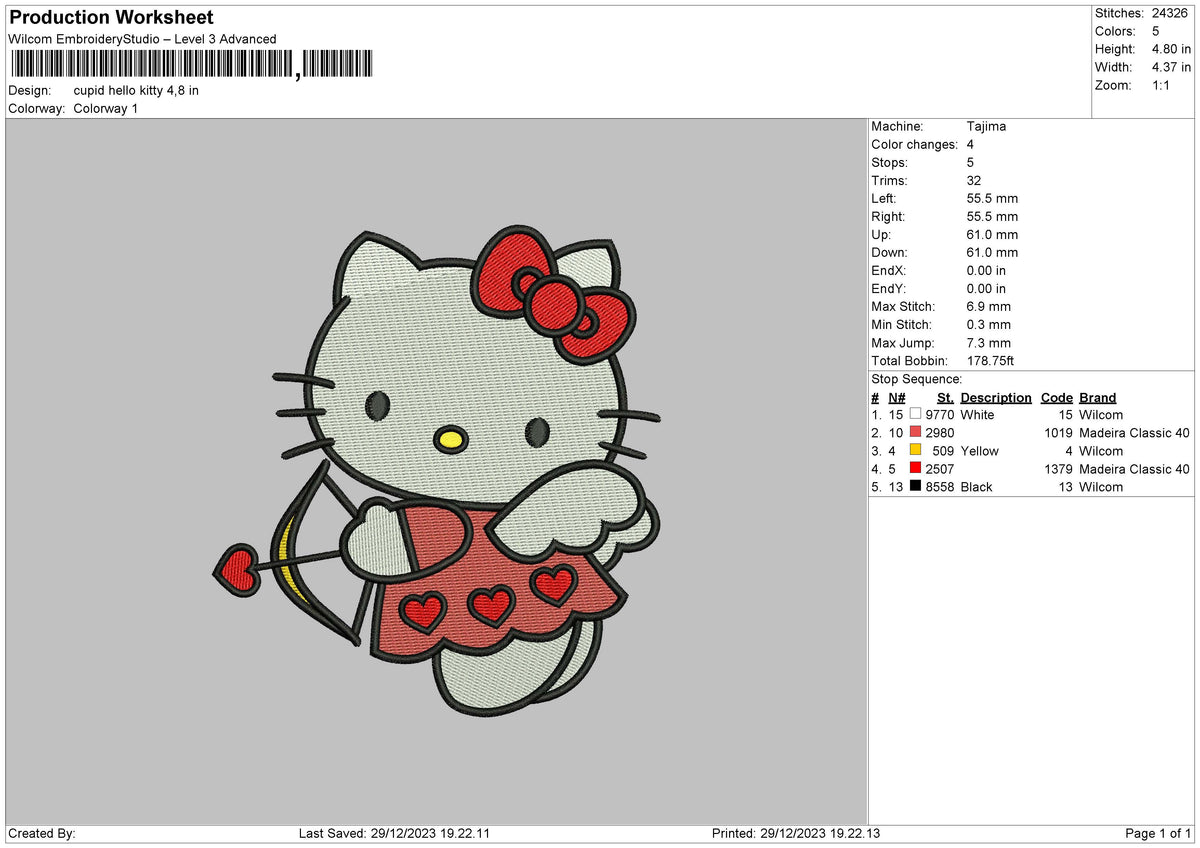Select the 'Trims:' value 32
1200x848 pixels.
click(975, 180)
